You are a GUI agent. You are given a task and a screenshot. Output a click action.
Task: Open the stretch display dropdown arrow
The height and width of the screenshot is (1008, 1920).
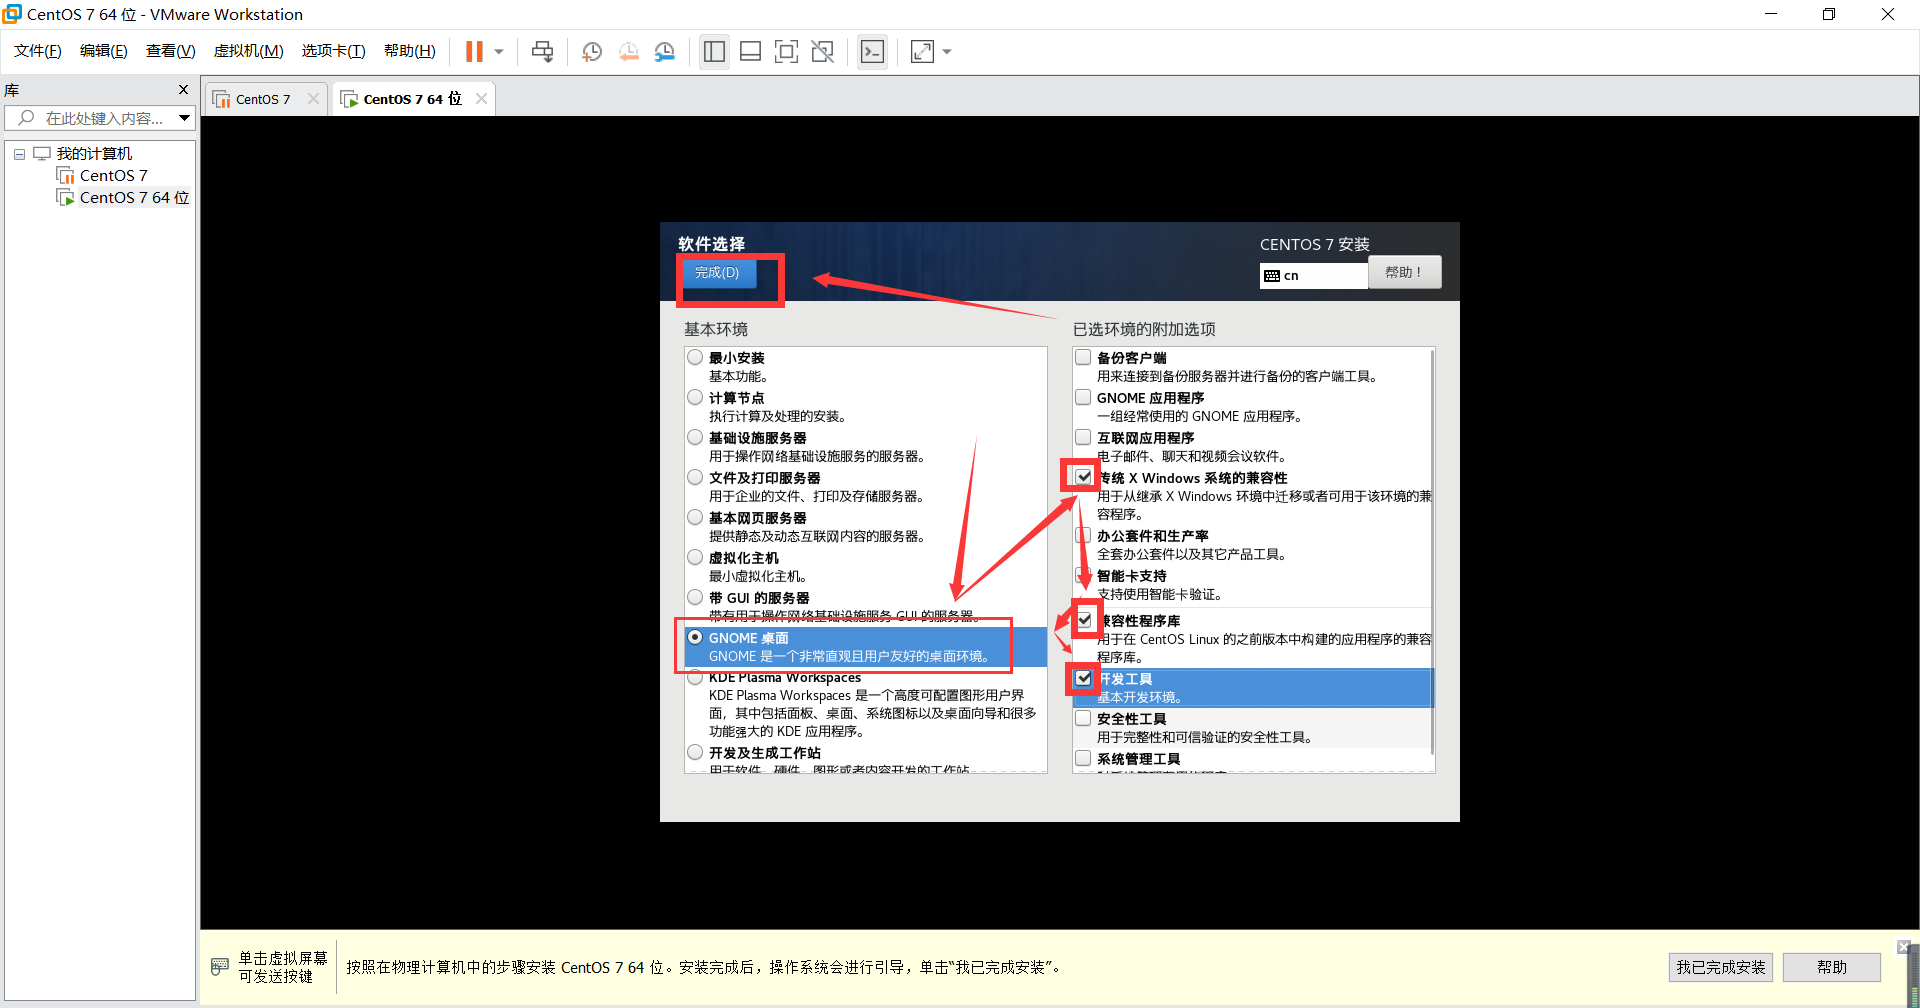tap(947, 52)
